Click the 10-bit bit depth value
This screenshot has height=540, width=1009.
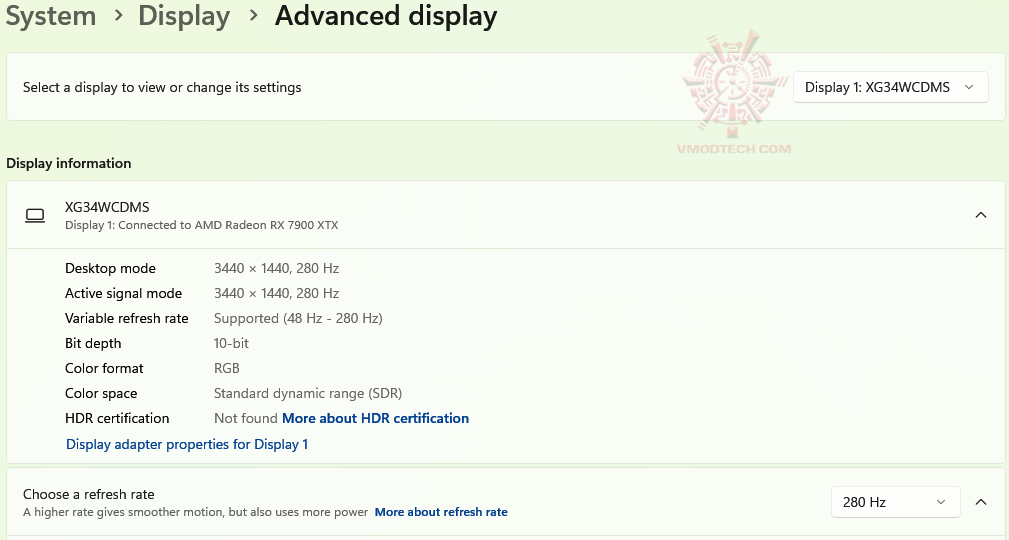coord(231,343)
